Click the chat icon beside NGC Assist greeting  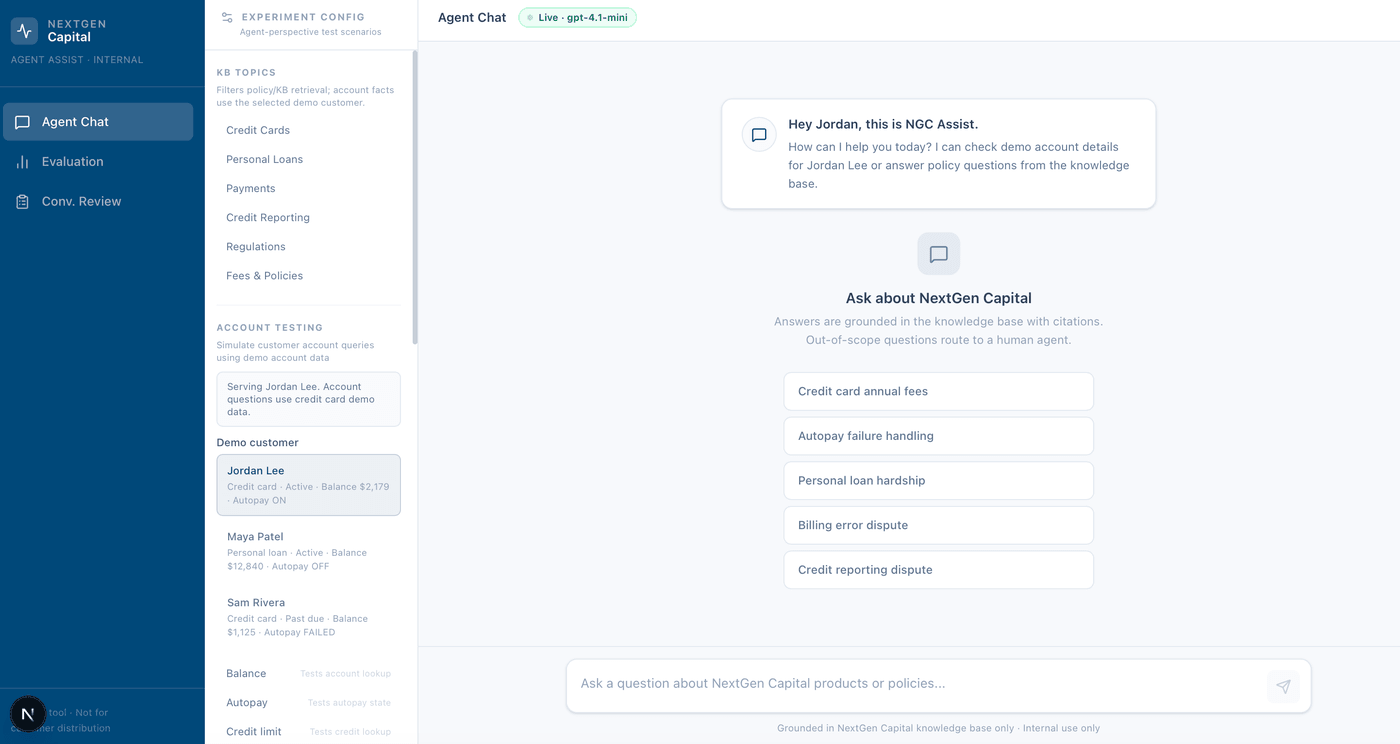click(x=759, y=135)
